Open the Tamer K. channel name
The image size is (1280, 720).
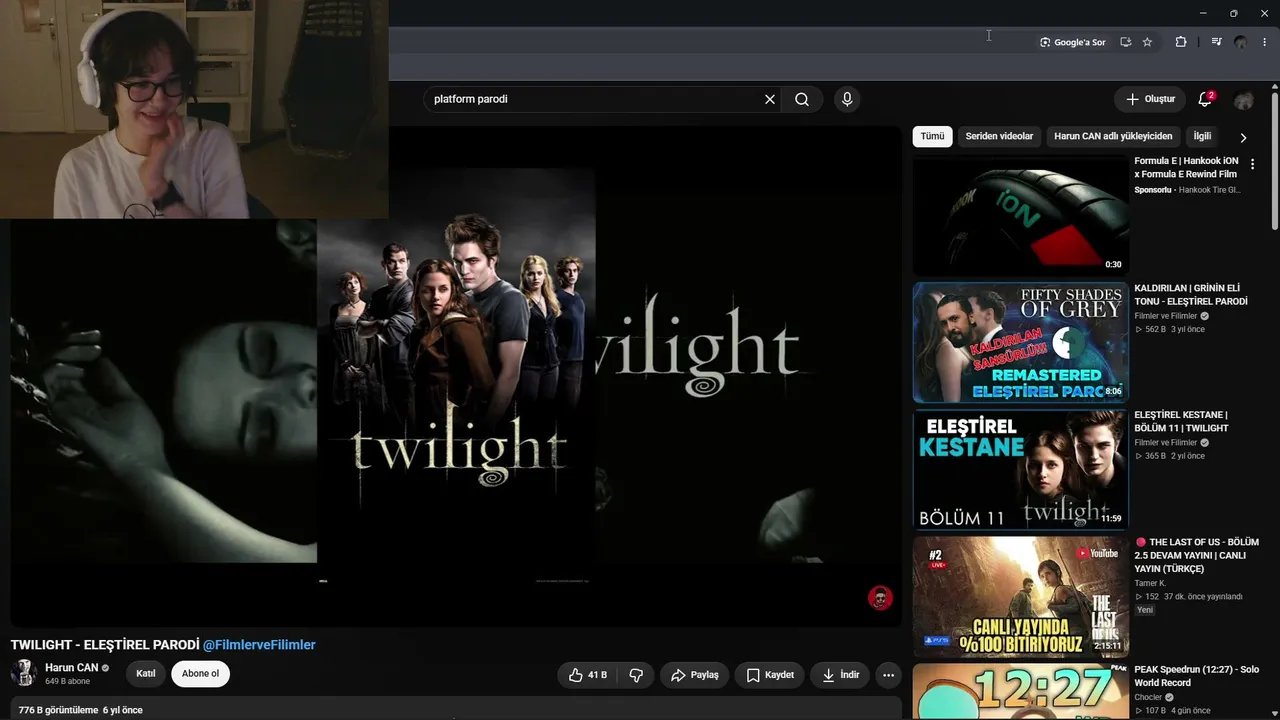1150,583
